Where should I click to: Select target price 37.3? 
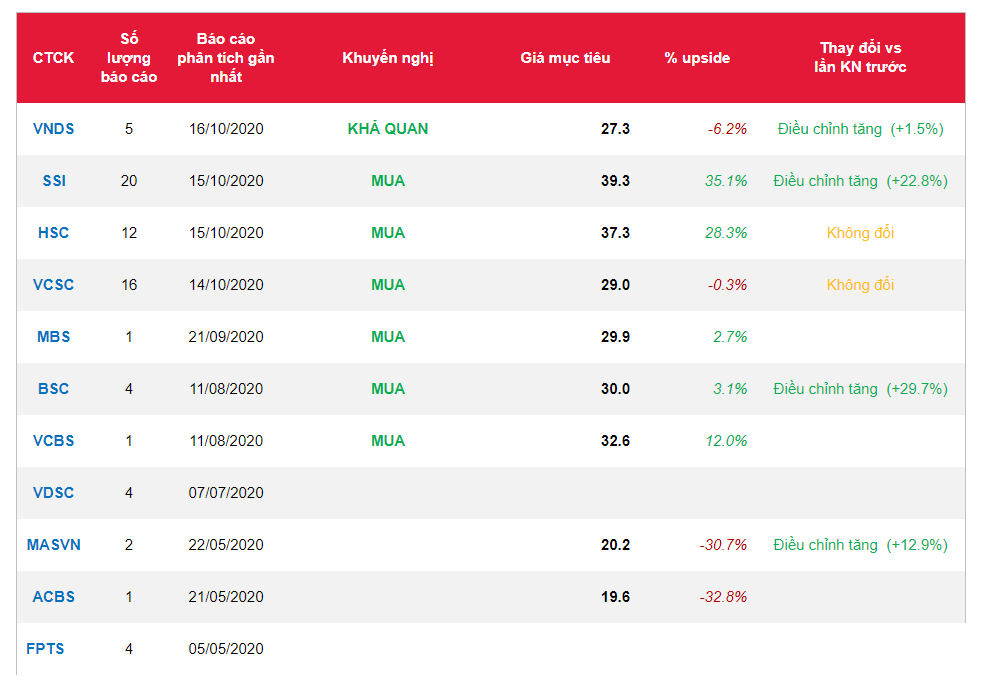tap(615, 233)
